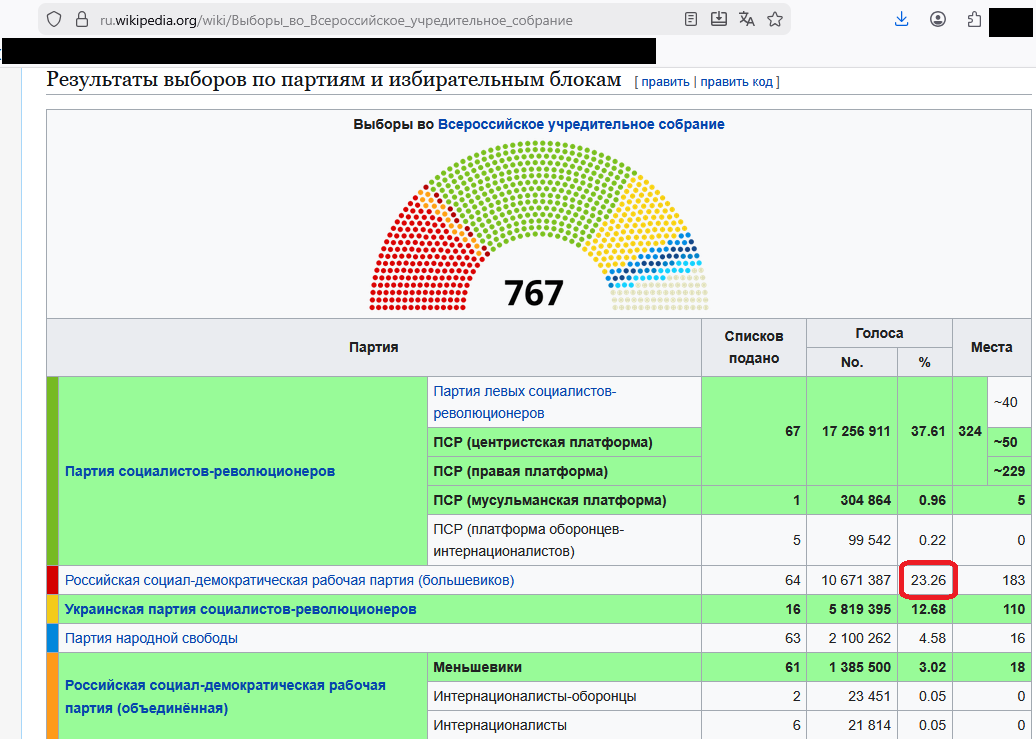Click the '304 864' votes cell
This screenshot has width=1036, height=739.
coord(852,500)
